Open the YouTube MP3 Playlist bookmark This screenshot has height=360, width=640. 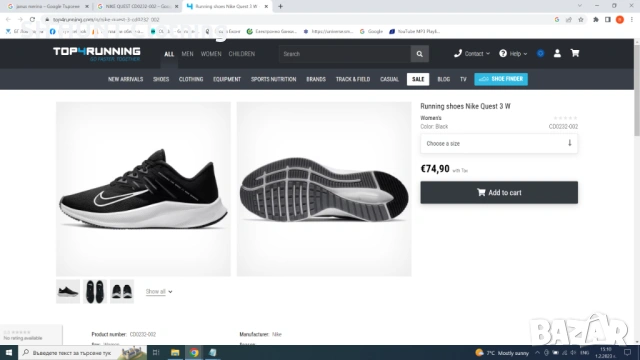point(415,31)
